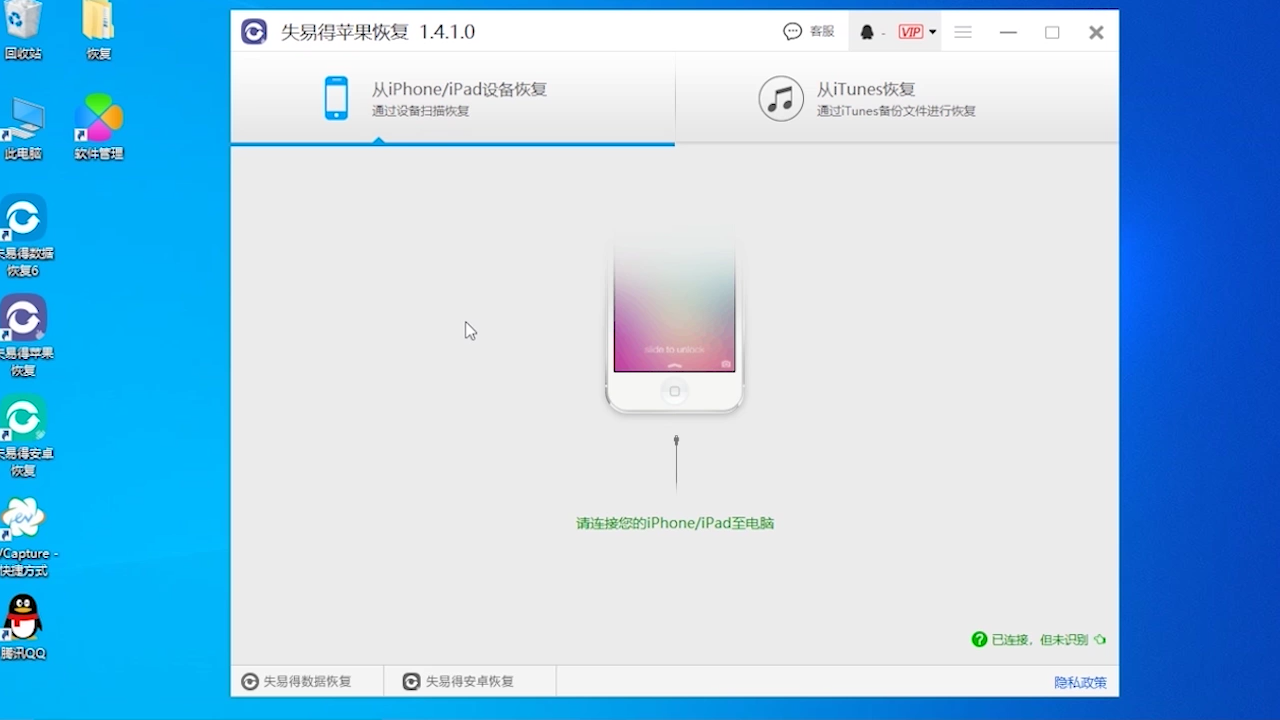Click the red VIP badge

[910, 32]
